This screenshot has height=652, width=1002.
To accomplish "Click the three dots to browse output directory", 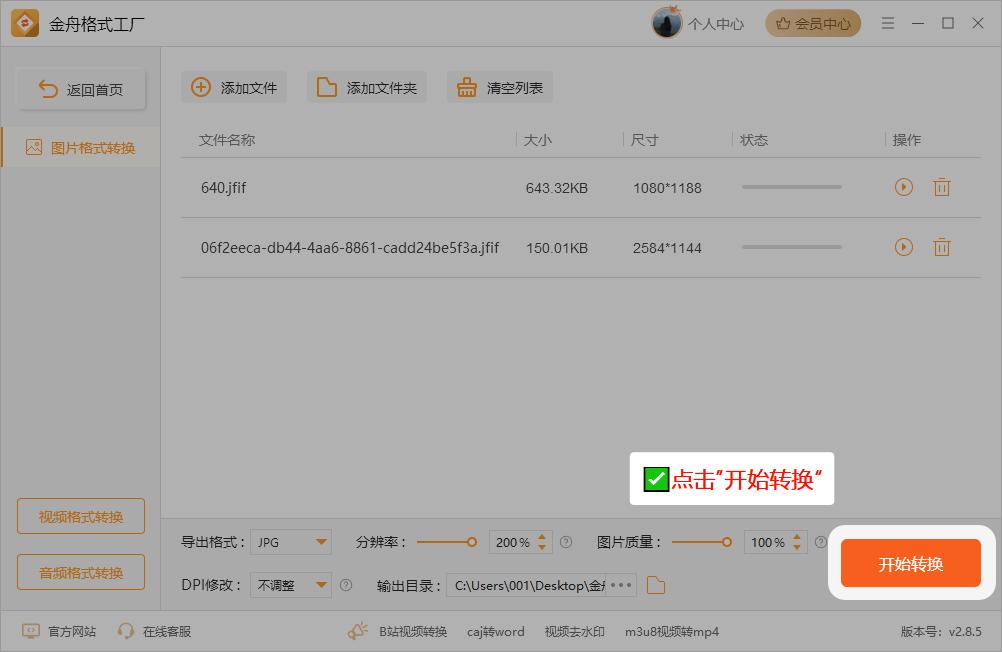I will point(621,585).
